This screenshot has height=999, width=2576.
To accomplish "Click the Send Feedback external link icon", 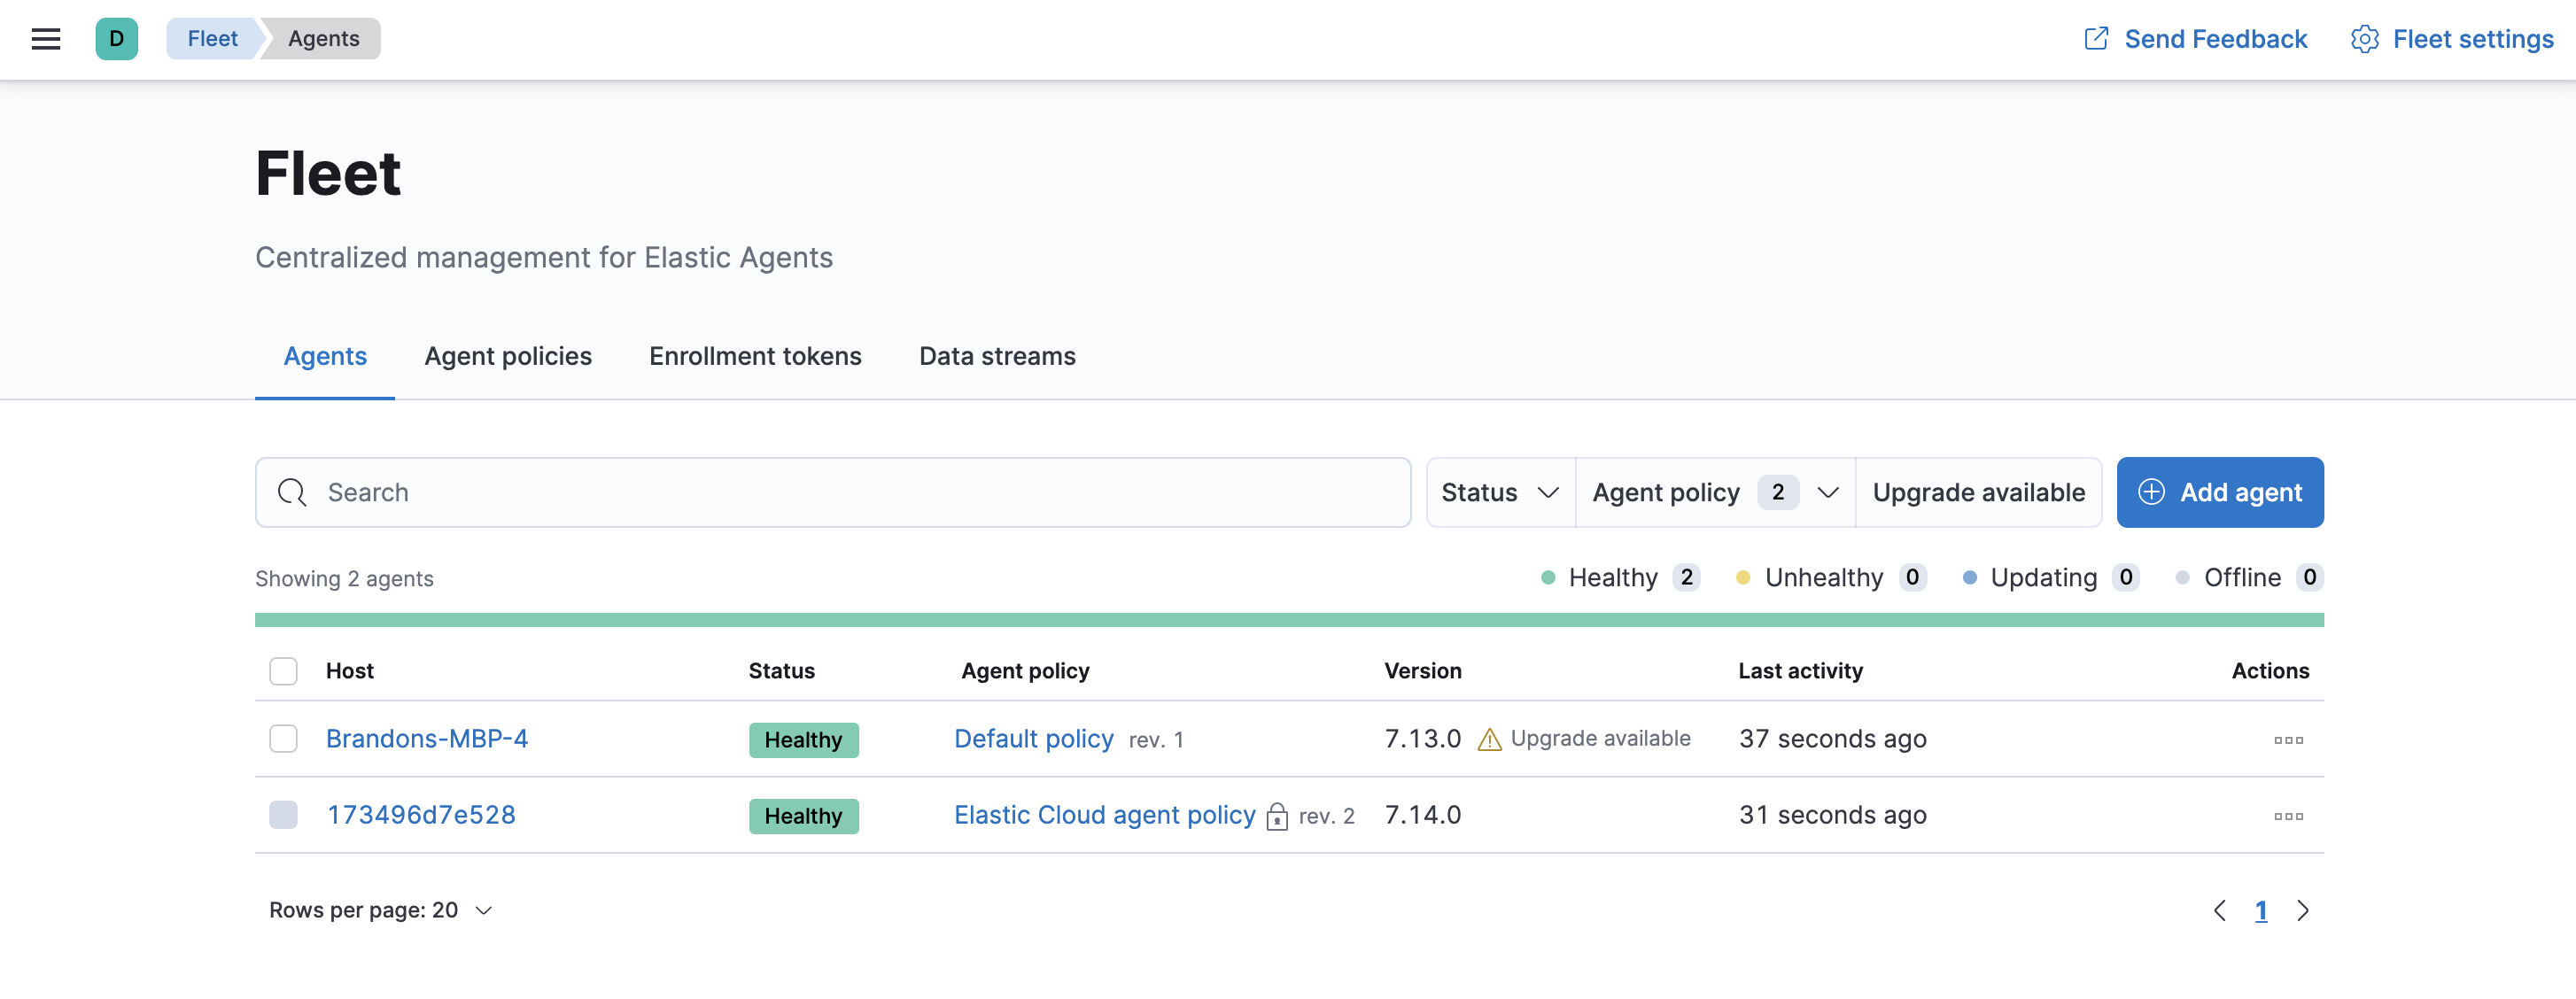I will click(2096, 39).
